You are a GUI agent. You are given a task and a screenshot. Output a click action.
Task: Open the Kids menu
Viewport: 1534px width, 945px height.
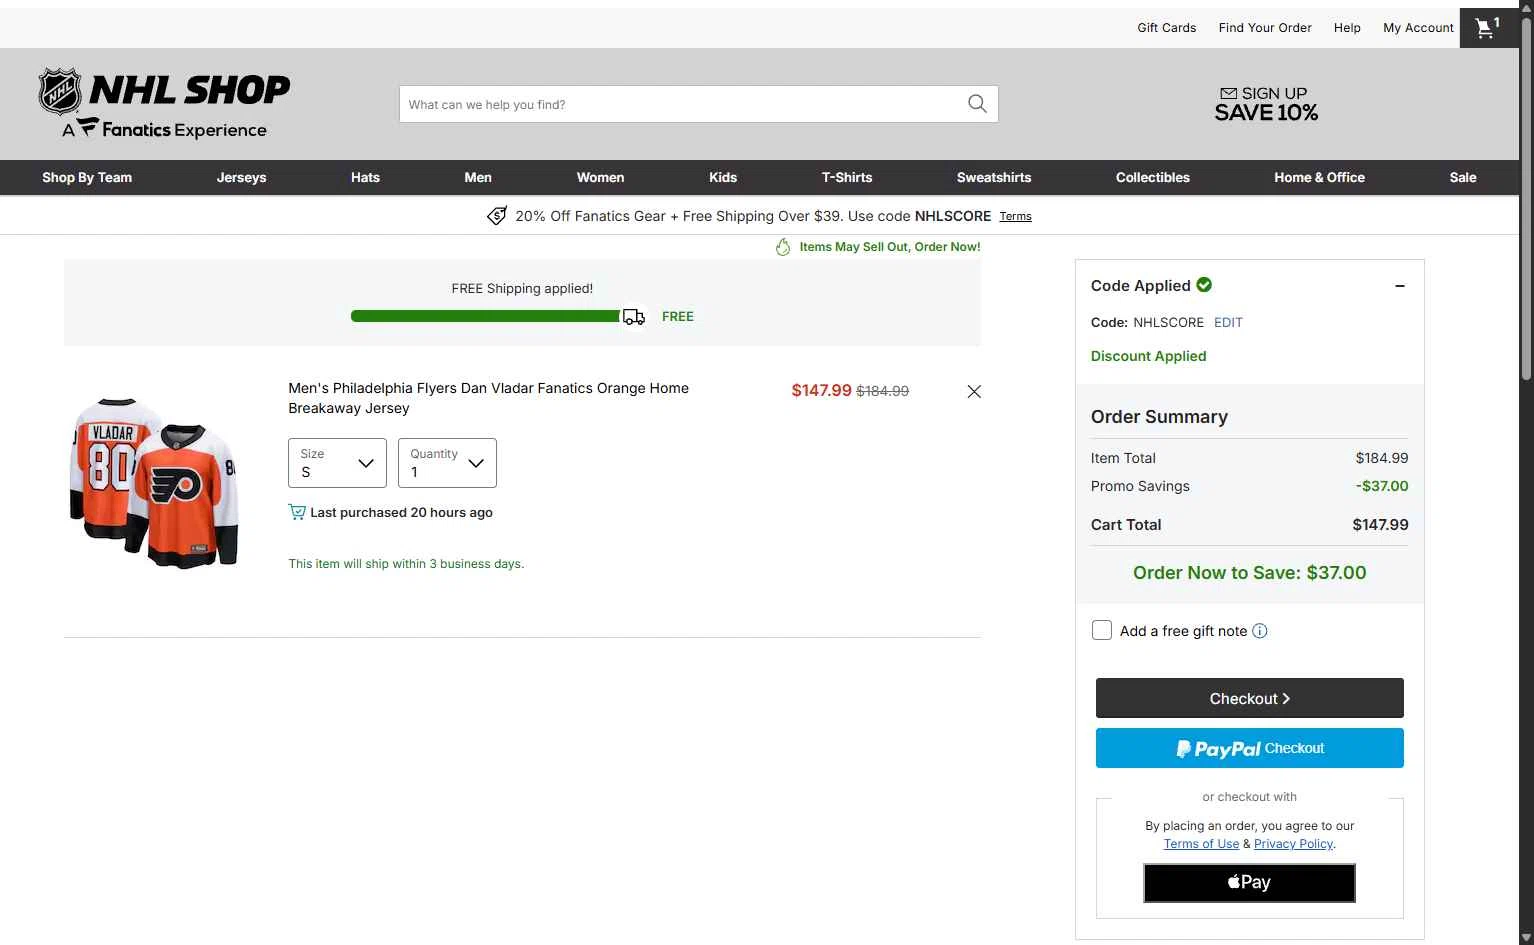click(723, 177)
